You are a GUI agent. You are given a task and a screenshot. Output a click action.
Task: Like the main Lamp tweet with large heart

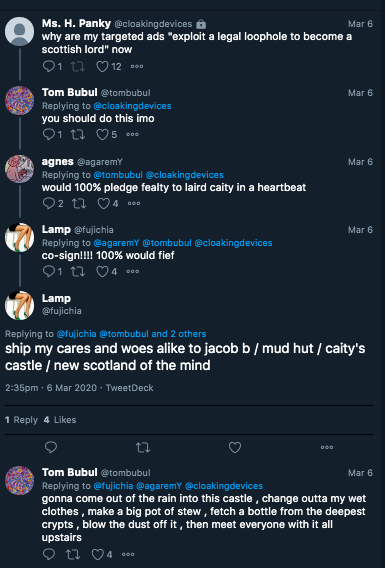click(235, 447)
